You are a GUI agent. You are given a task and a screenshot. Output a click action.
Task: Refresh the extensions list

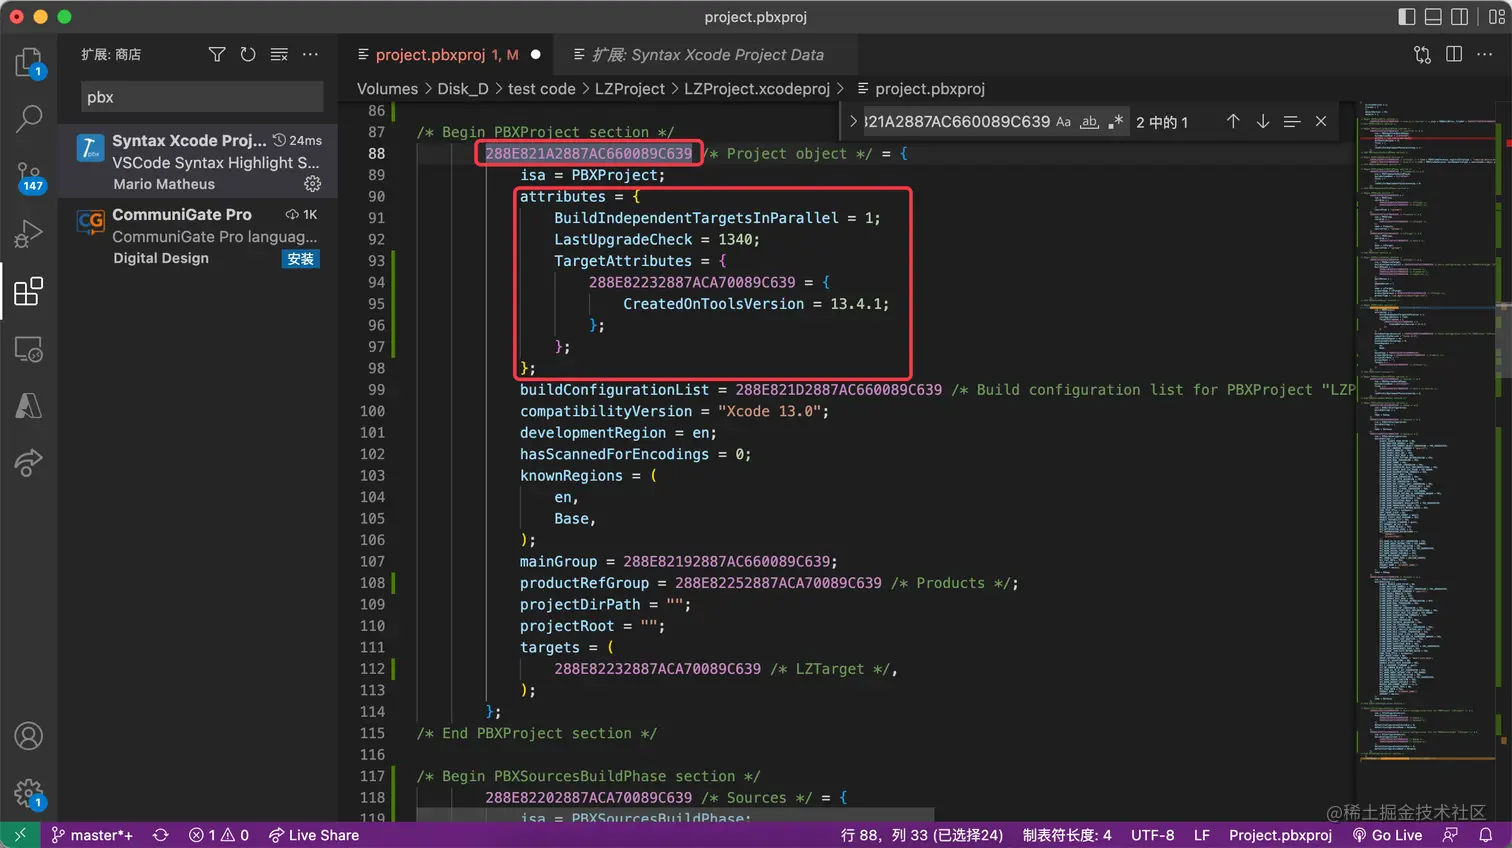click(x=248, y=54)
